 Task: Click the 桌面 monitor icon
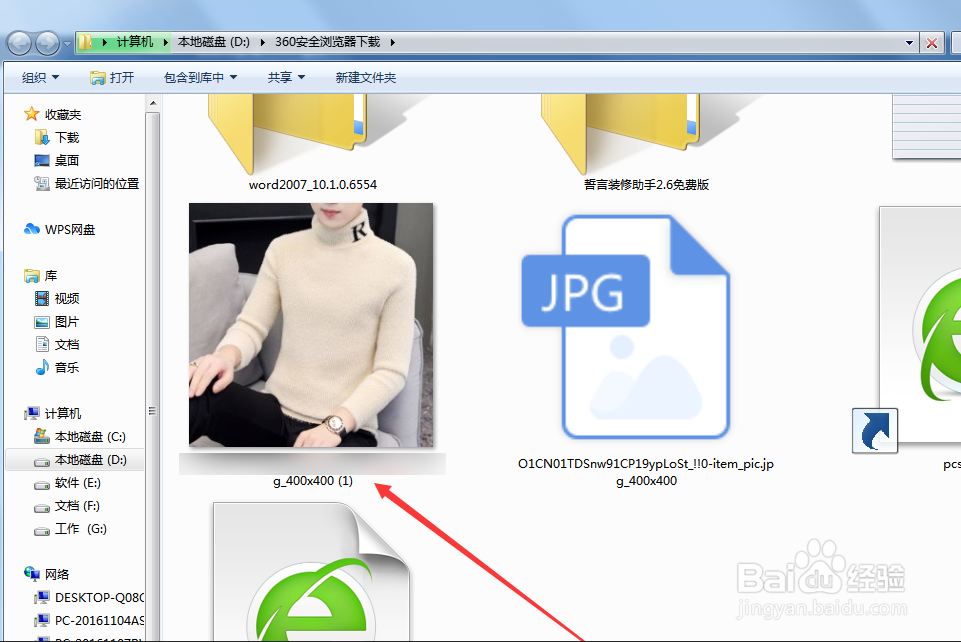(42, 160)
